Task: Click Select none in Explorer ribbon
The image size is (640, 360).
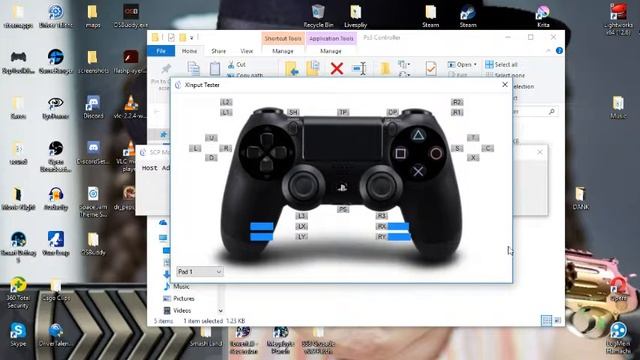Action: click(x=505, y=75)
